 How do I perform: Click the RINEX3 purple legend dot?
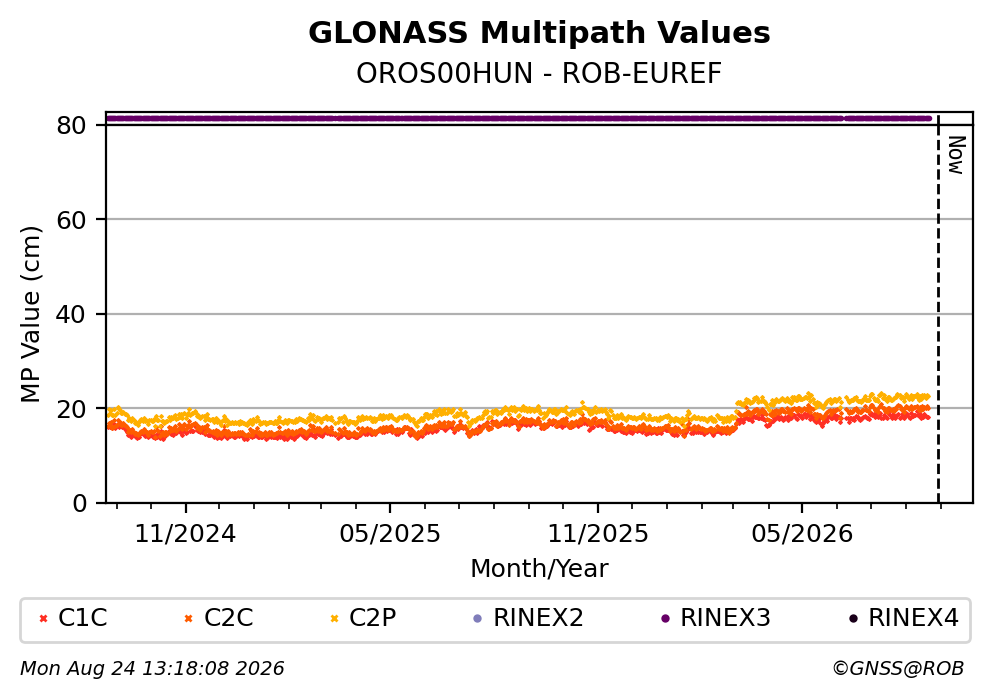coord(665,619)
